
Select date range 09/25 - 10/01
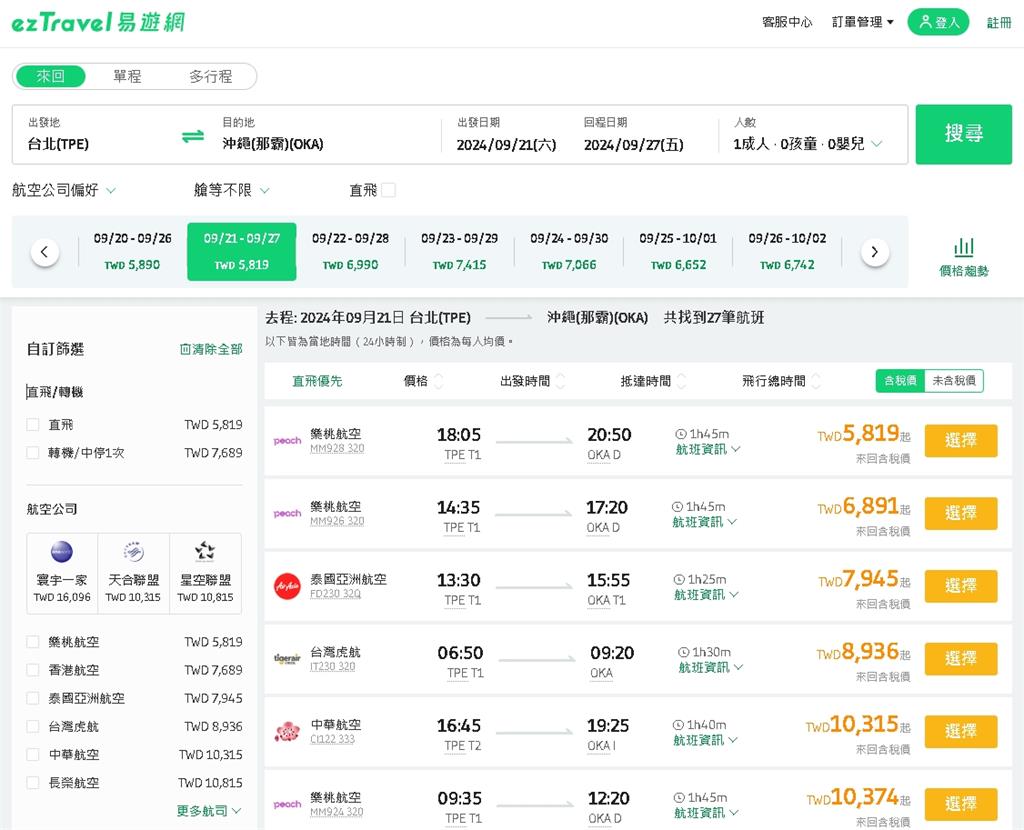point(678,251)
